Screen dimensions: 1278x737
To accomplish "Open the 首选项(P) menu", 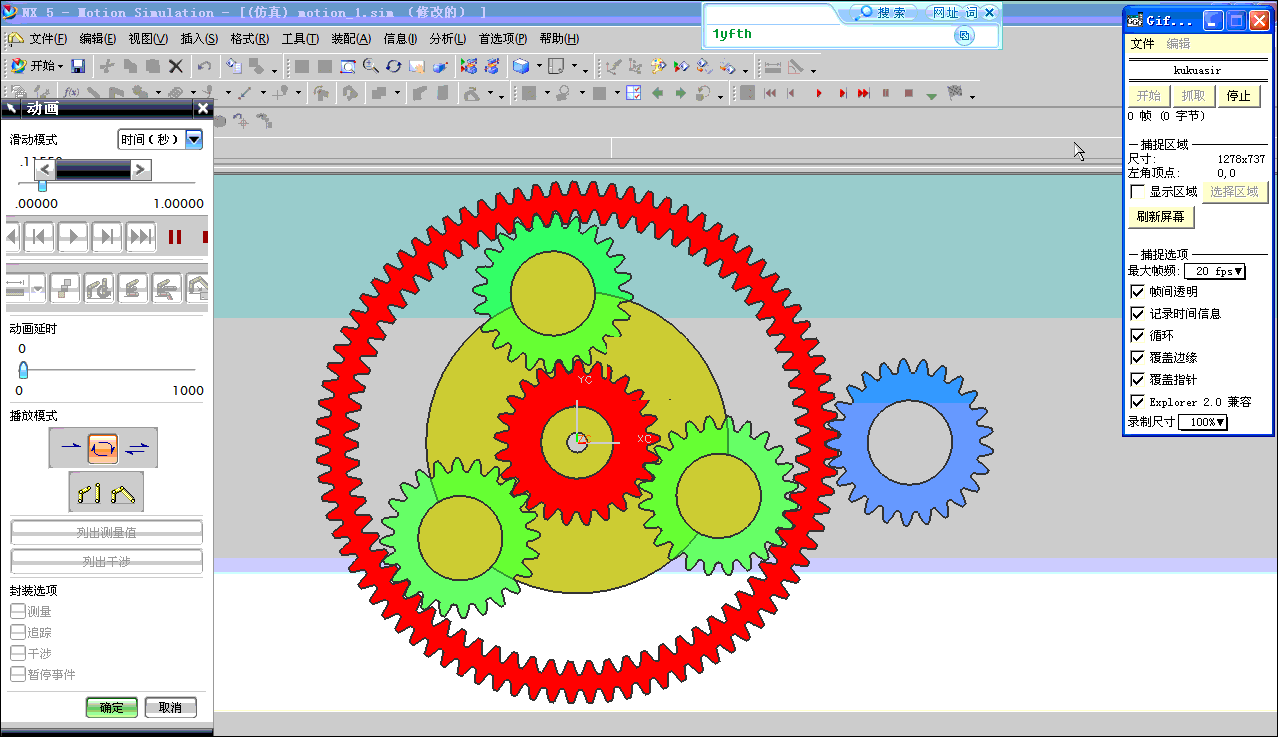I will (502, 39).
